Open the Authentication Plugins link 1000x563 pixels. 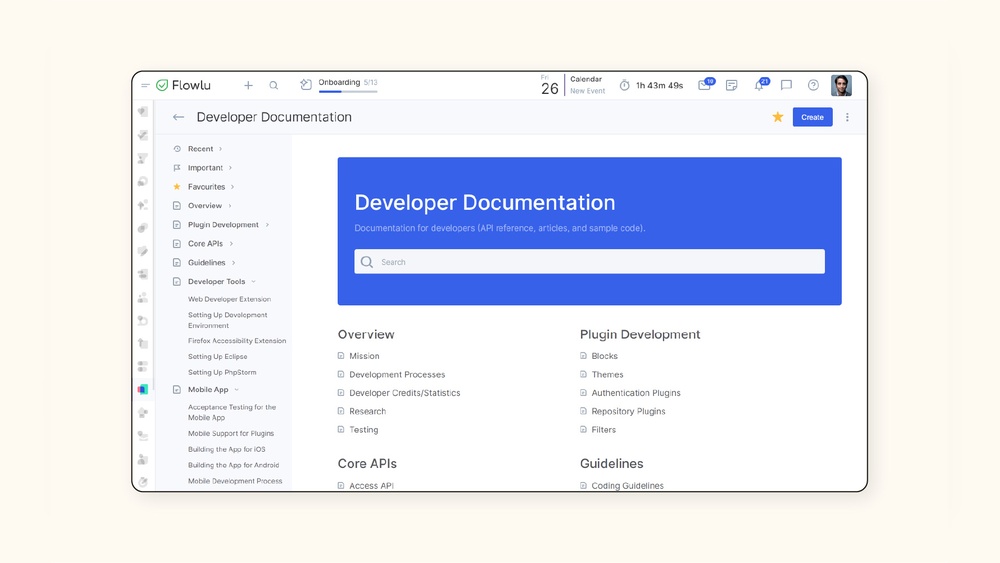[x=635, y=393]
